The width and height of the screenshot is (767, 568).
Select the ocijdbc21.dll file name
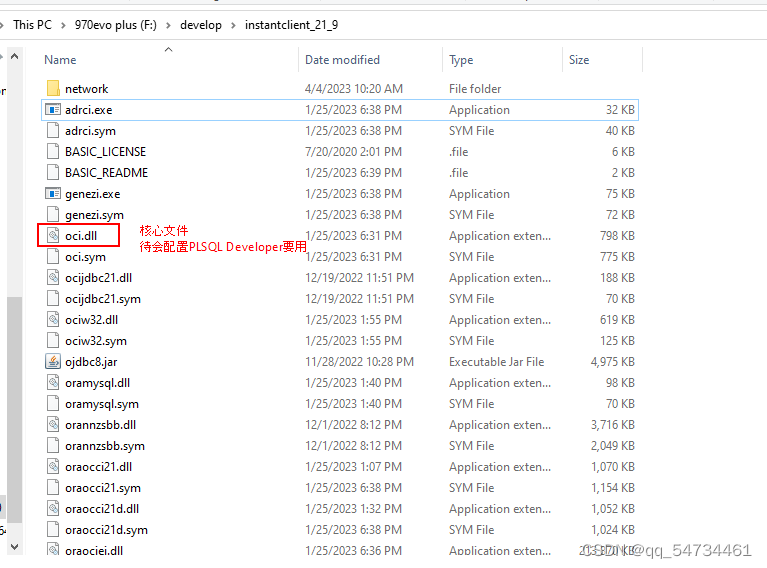point(98,278)
